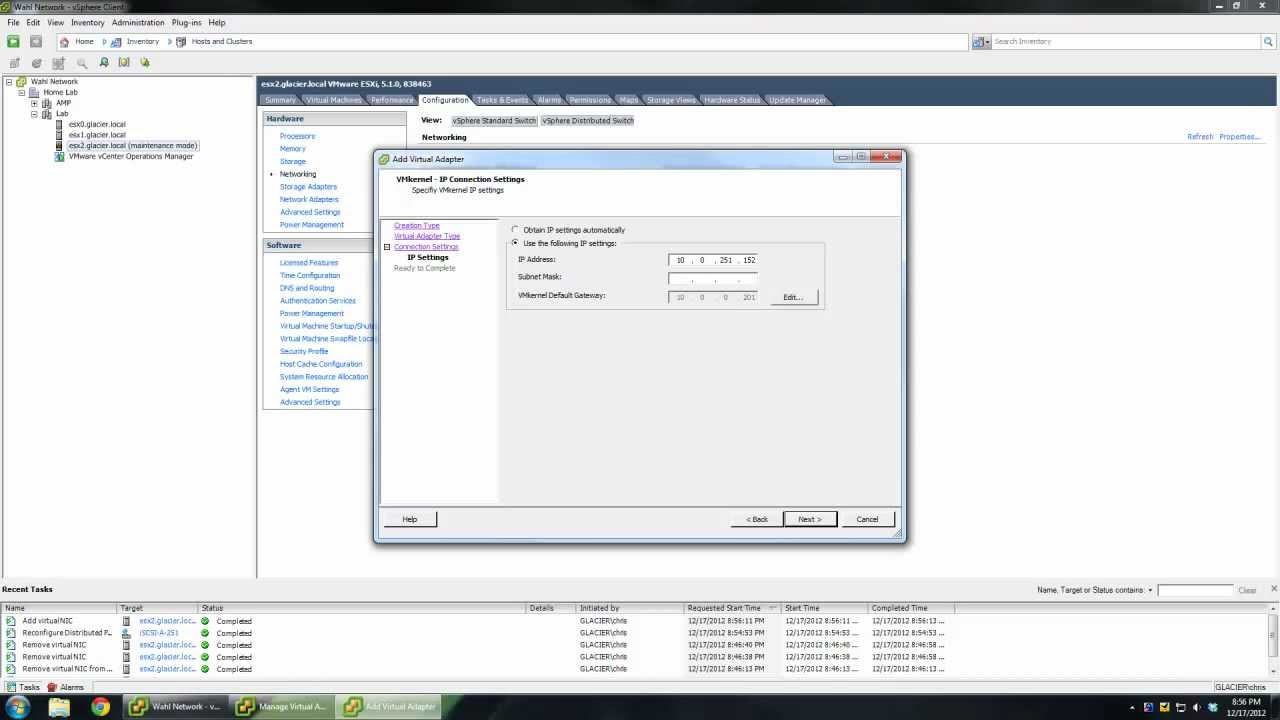
Task: Select esx1.glacier.local host in tree
Action: coord(97,135)
